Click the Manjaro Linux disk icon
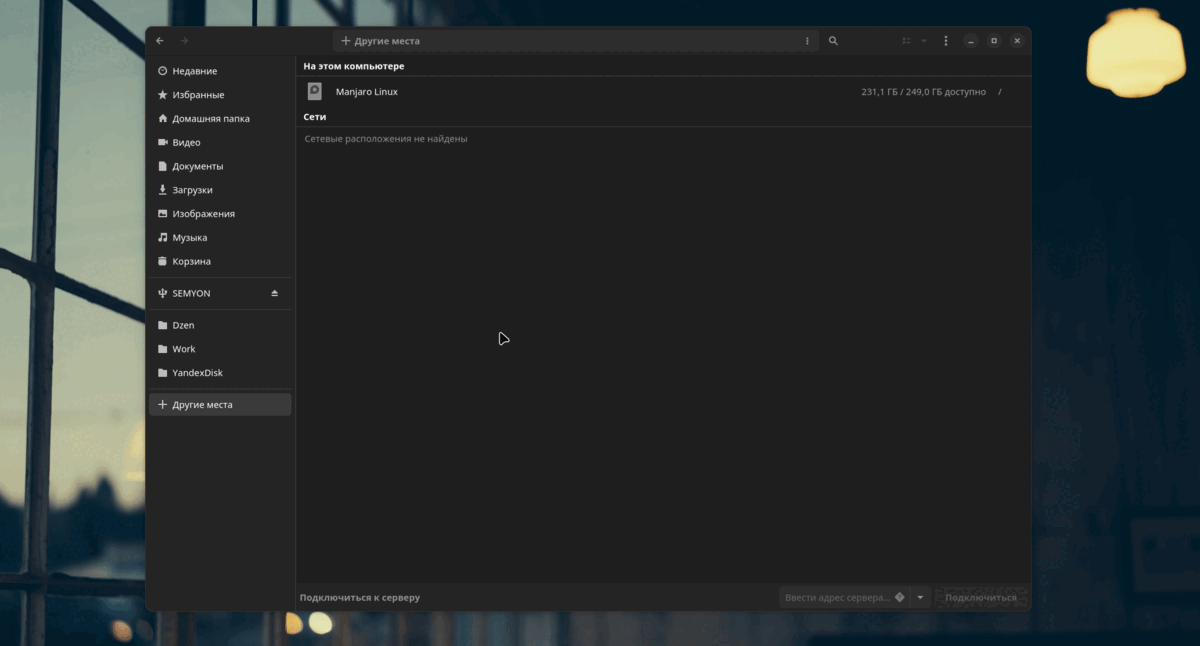1200x646 pixels. point(314,91)
